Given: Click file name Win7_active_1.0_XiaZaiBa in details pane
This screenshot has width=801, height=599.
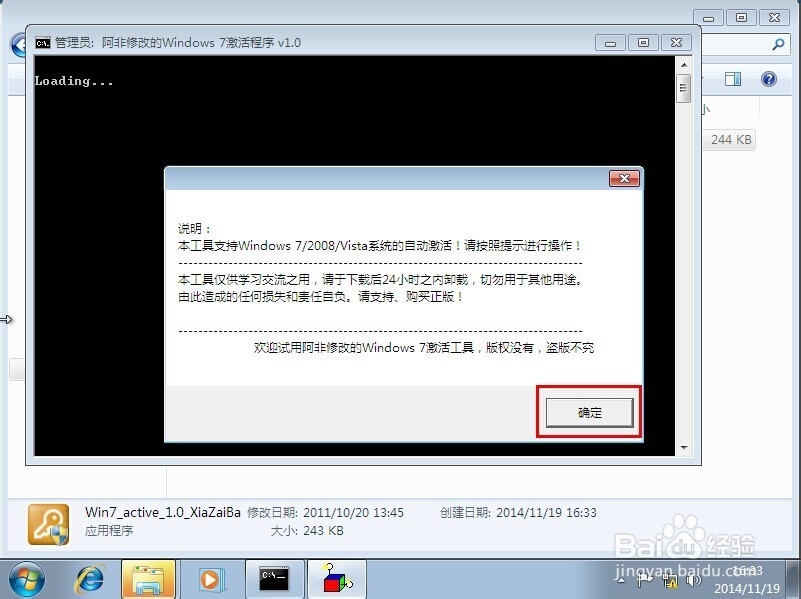Looking at the screenshot, I should coord(162,512).
